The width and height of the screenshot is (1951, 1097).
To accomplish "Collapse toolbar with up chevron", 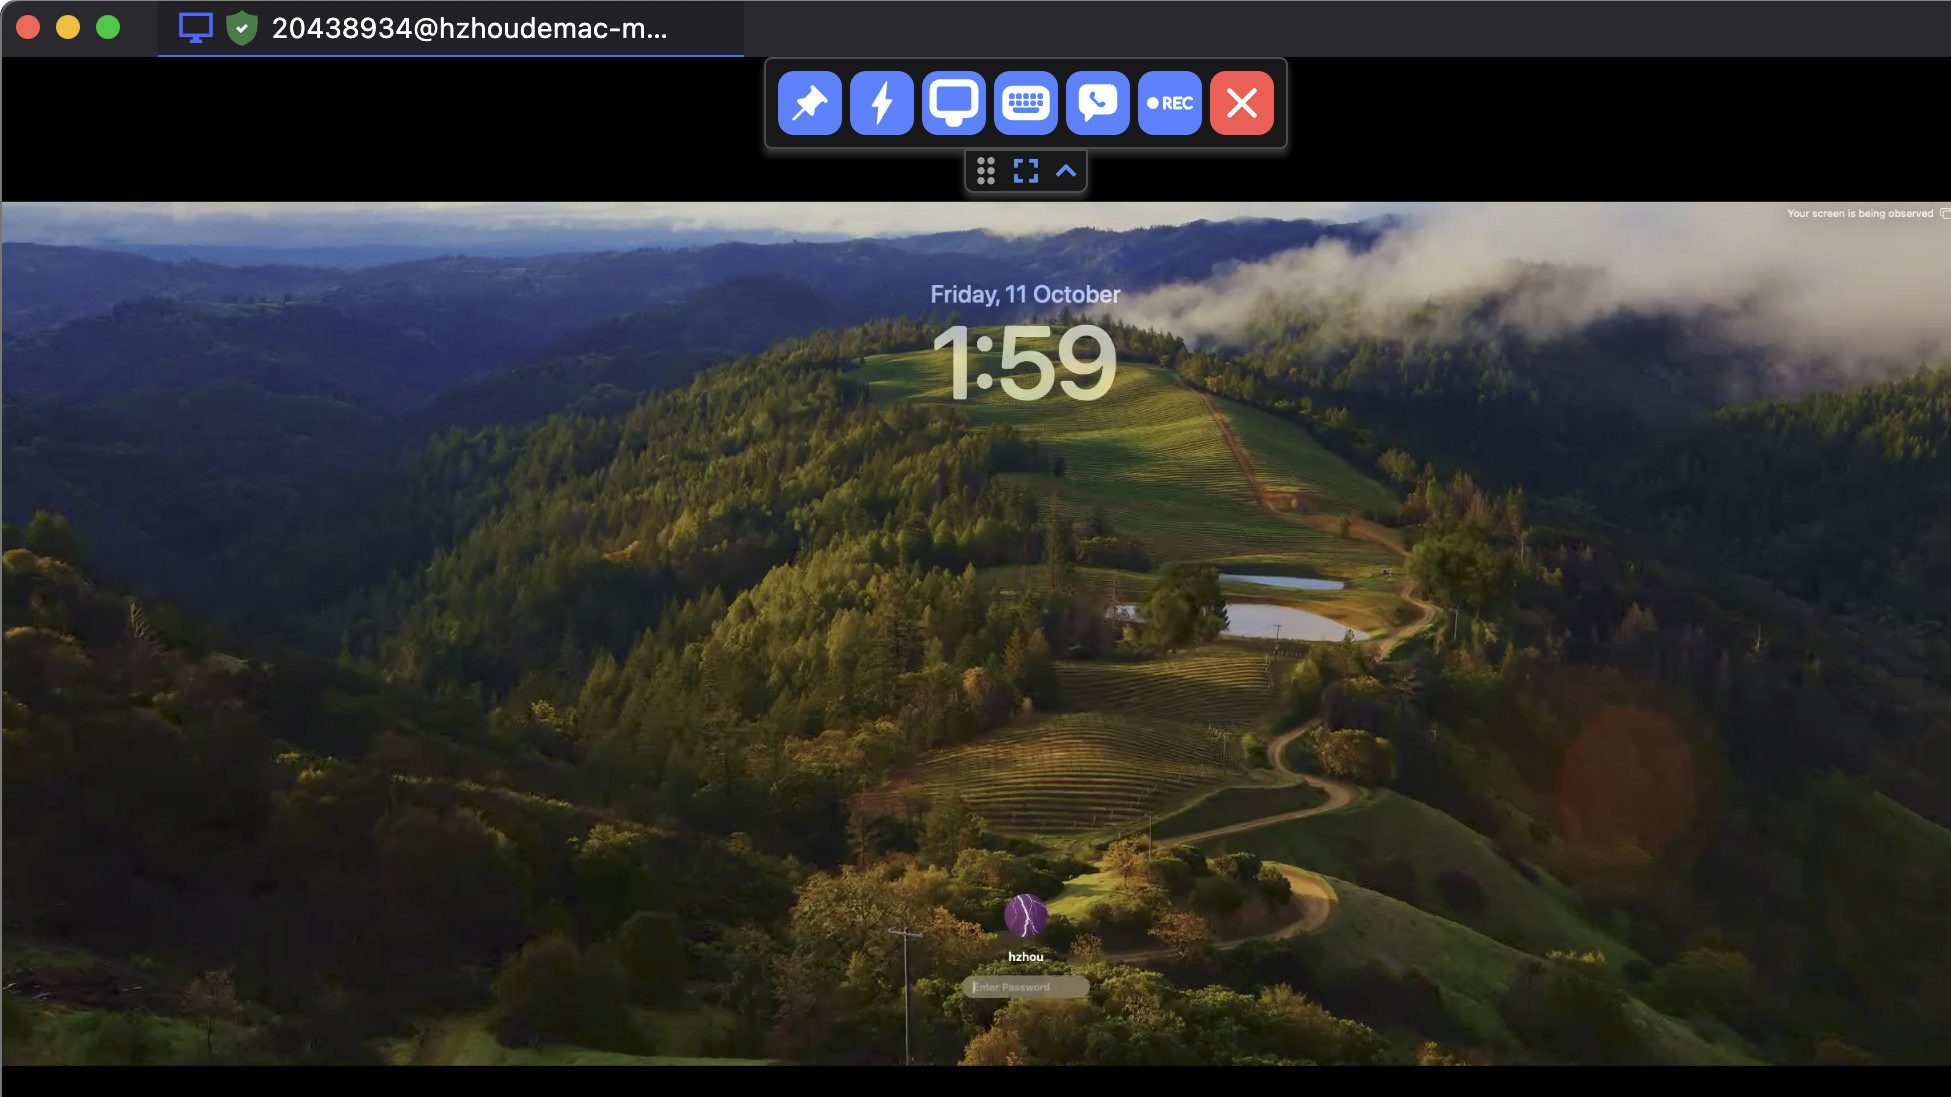I will pos(1066,171).
